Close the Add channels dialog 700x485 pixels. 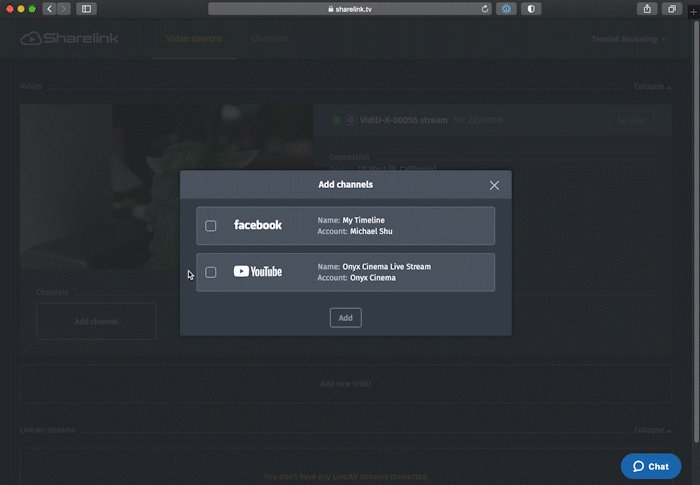click(494, 185)
